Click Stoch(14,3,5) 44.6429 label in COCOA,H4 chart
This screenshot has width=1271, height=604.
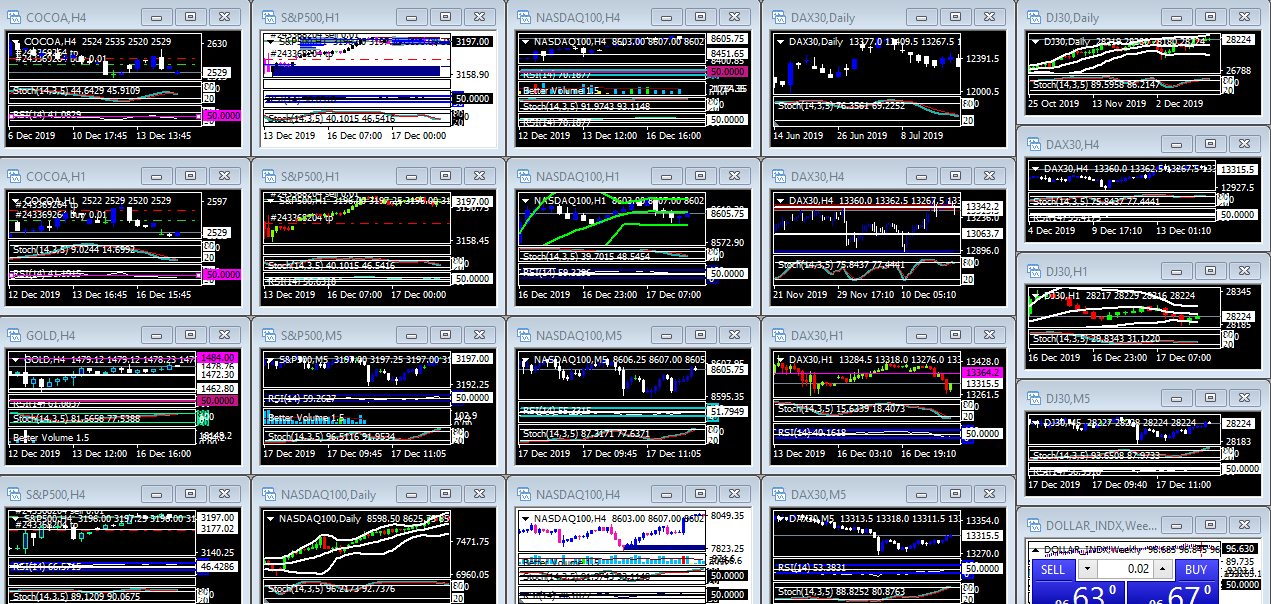coord(75,90)
